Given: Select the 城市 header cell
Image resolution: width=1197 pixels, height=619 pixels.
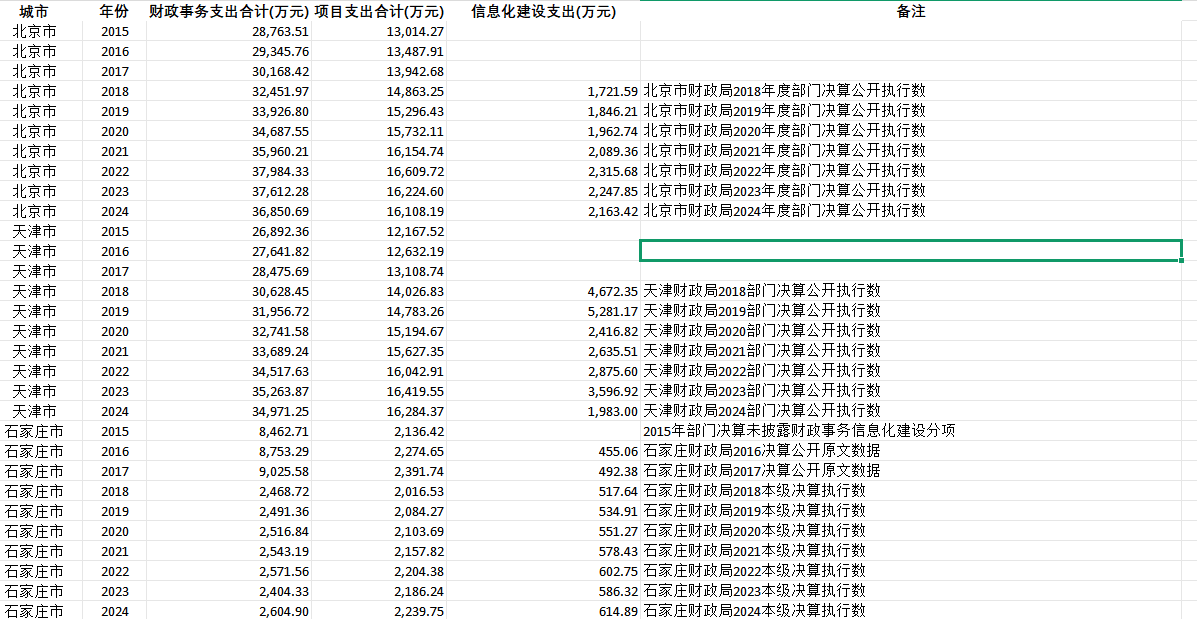Looking at the screenshot, I should pos(34,11).
